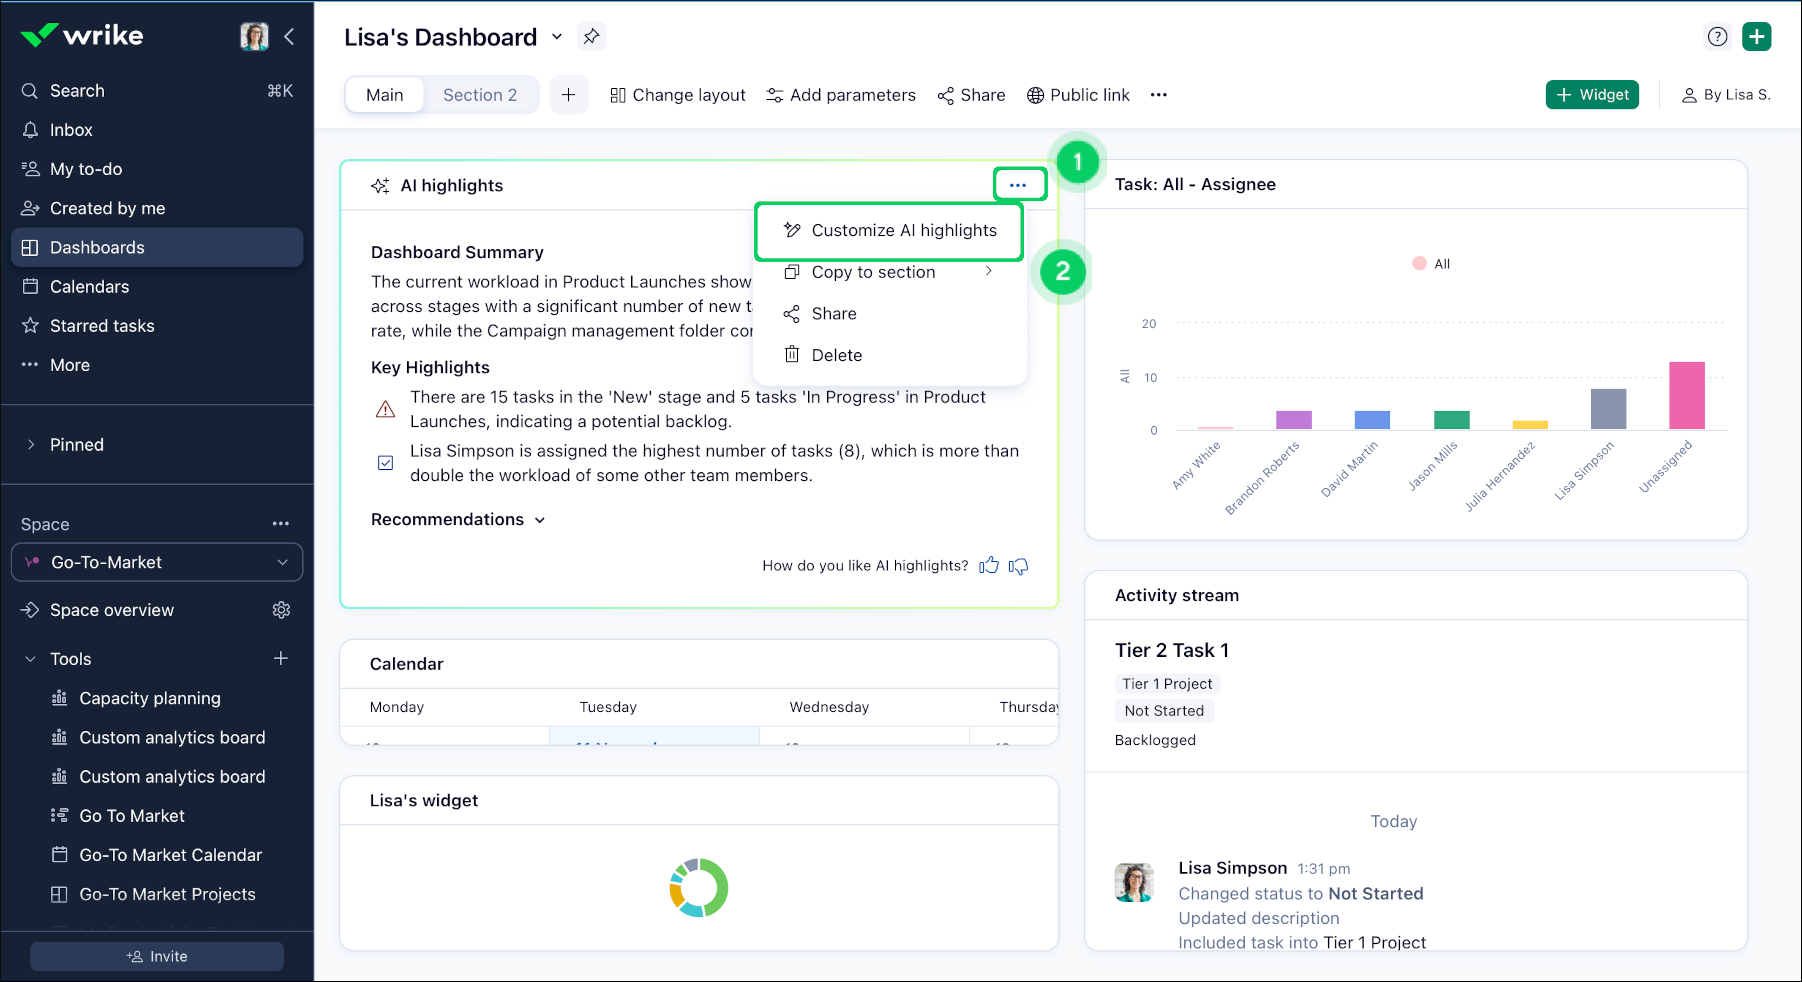The height and width of the screenshot is (982, 1802).
Task: Expand the Pinned section
Action: click(x=31, y=445)
